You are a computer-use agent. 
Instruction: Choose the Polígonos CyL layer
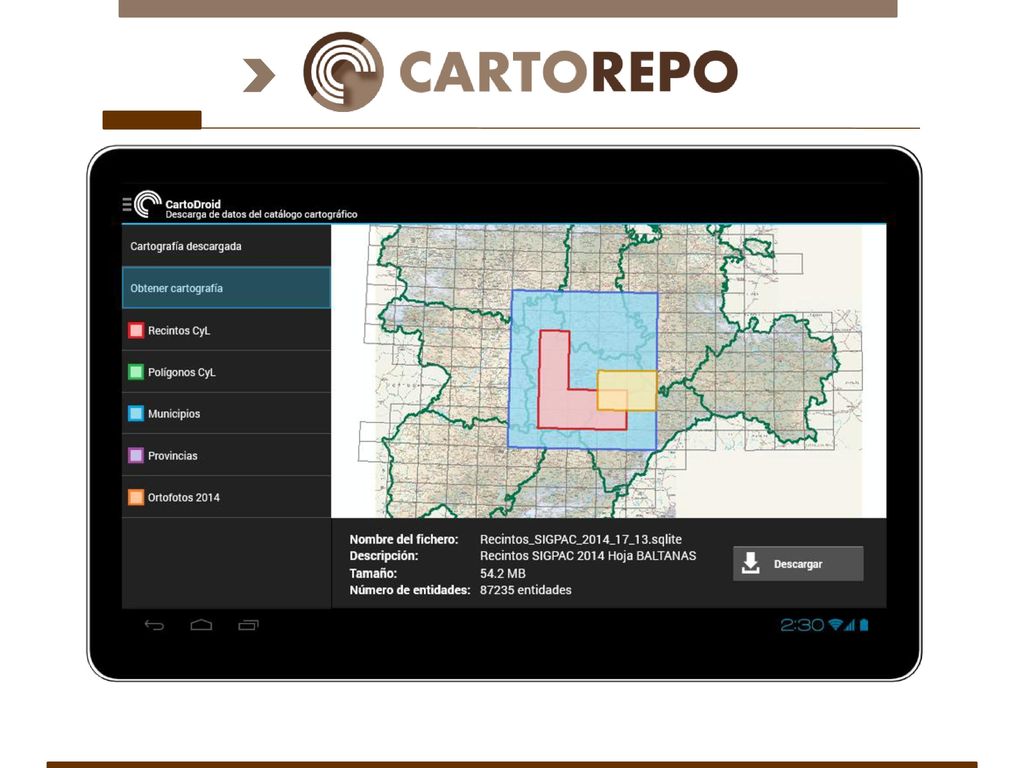click(227, 372)
